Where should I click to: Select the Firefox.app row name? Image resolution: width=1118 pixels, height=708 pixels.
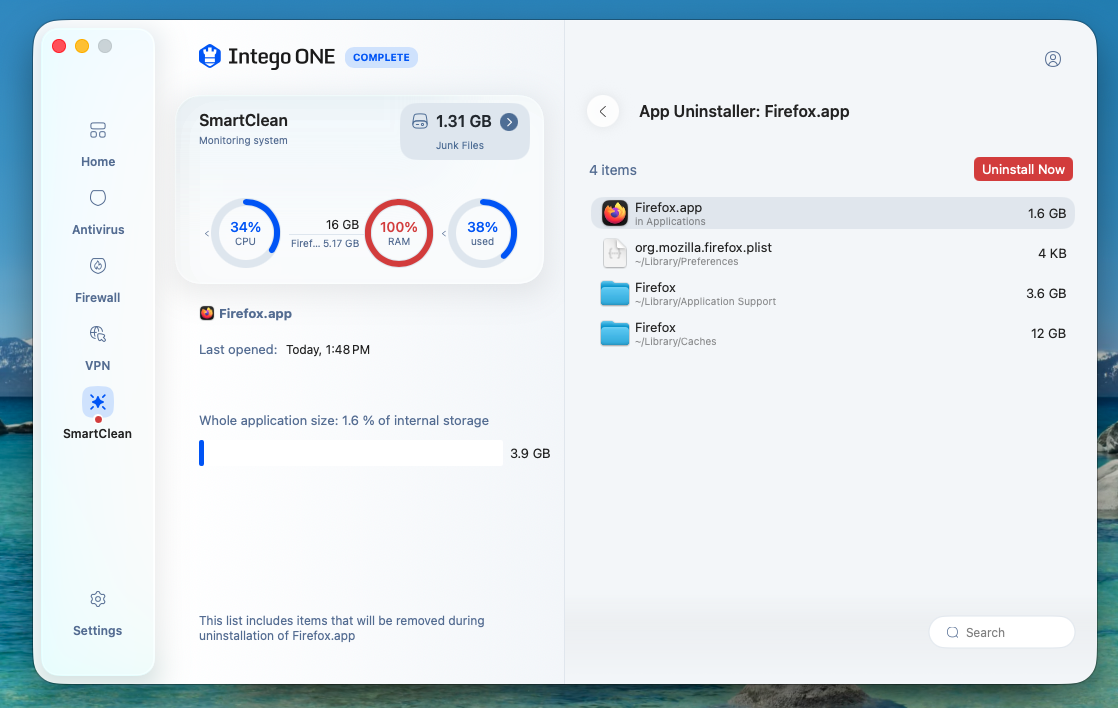click(x=668, y=207)
